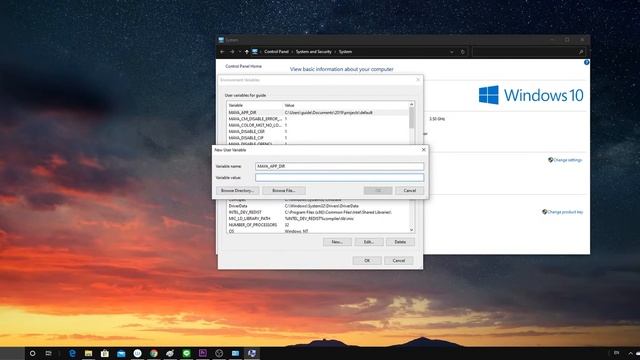Click Browse Directory button

(238, 191)
